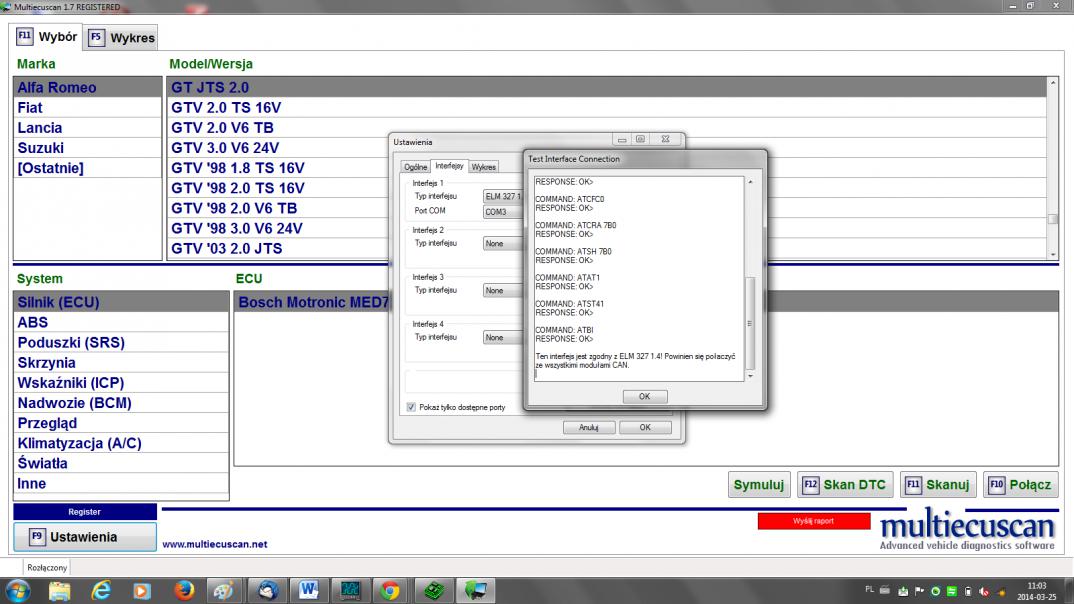
Task: Open the Thunderbird taskbar icon
Action: (x=267, y=590)
